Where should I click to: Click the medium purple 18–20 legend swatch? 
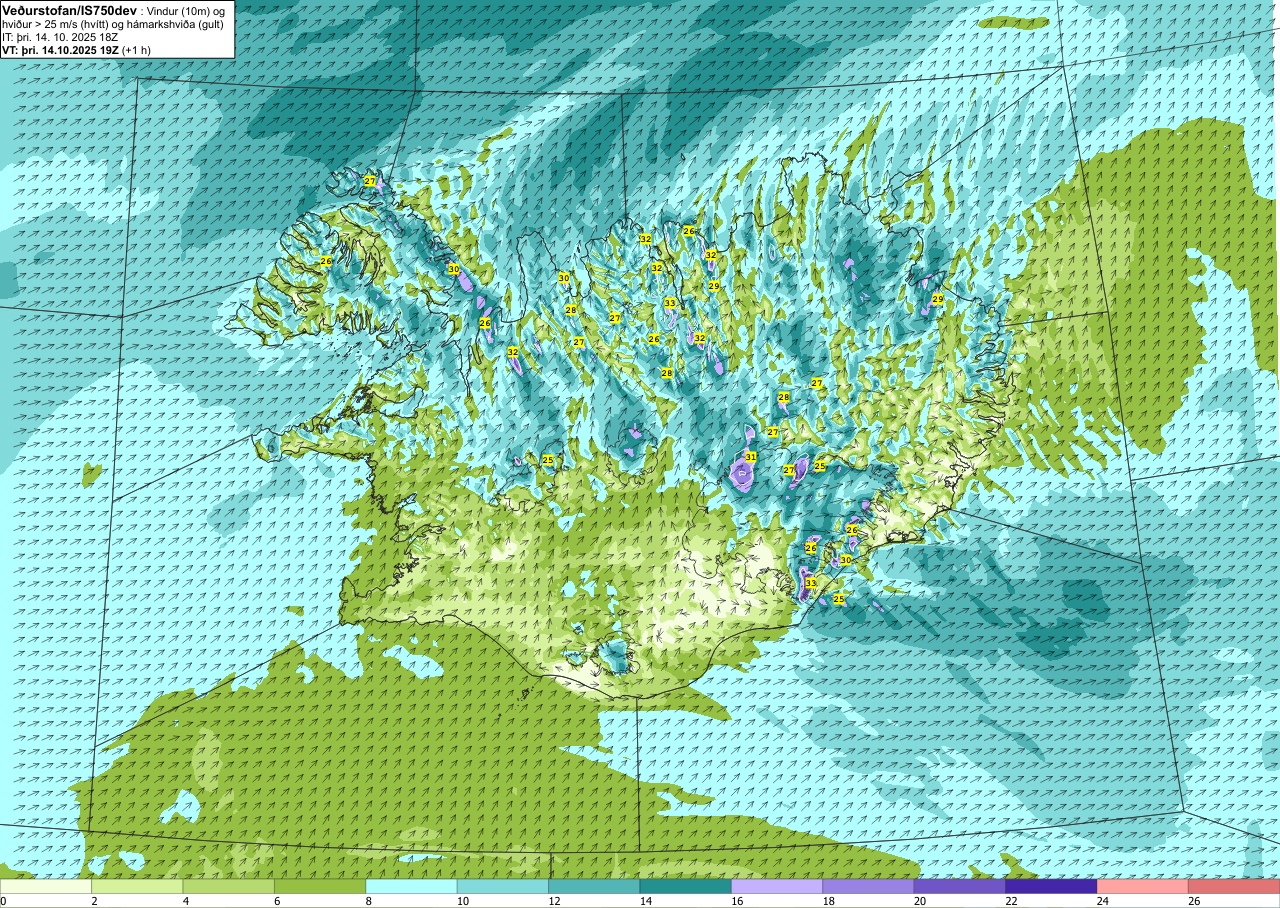tap(868, 886)
